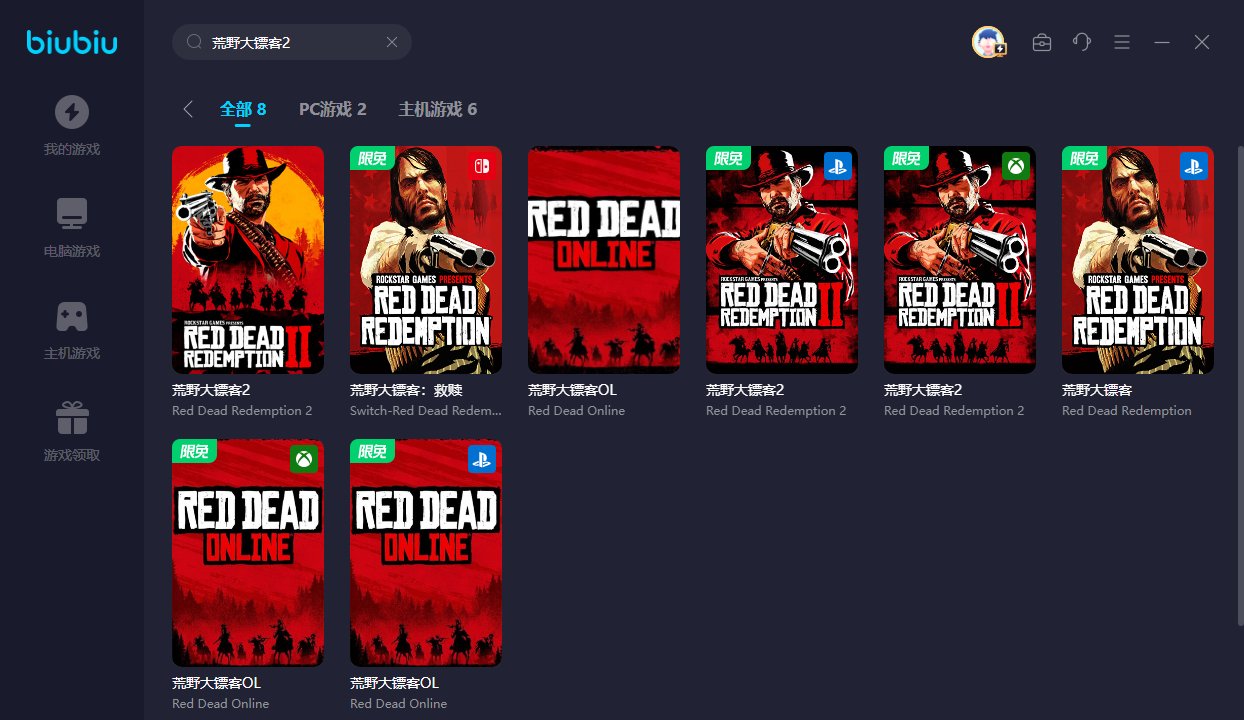The image size is (1244, 720).
Task: Open 游戏领取 gift box sidebar icon
Action: [x=71, y=418]
